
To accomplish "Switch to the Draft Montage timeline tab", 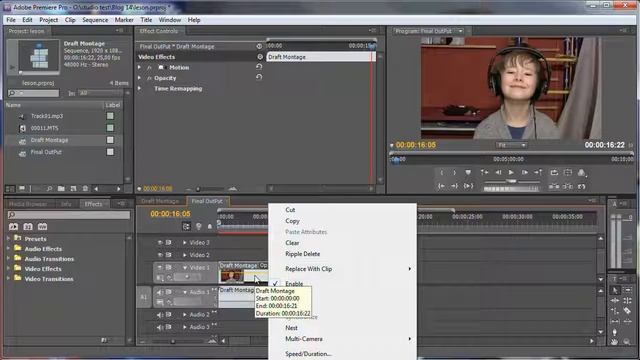I will pos(160,201).
